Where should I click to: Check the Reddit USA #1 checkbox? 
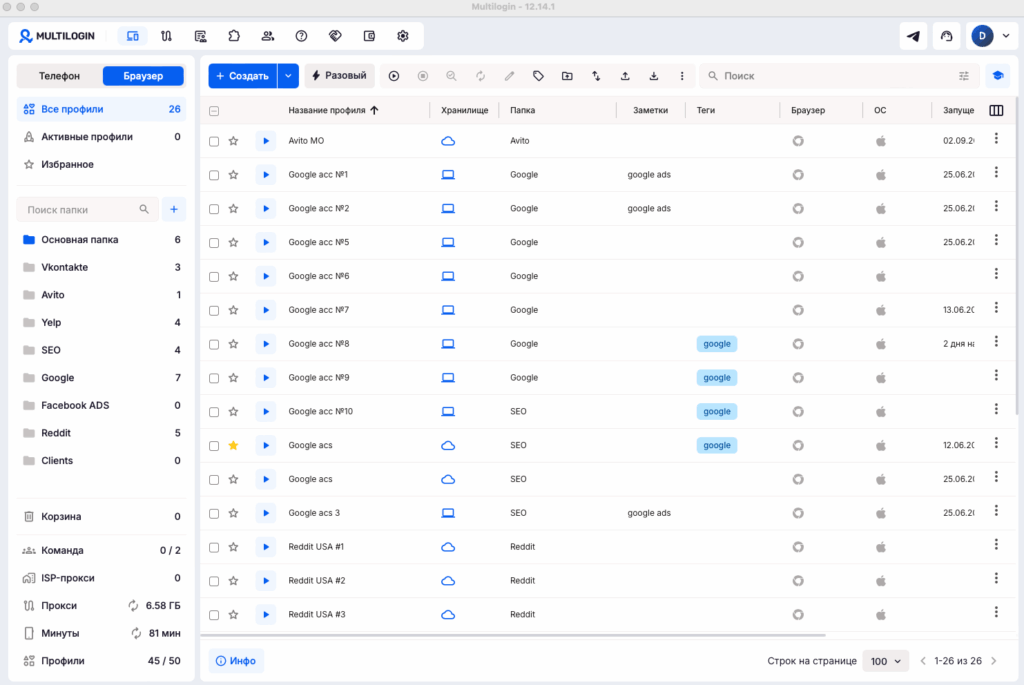coord(214,547)
